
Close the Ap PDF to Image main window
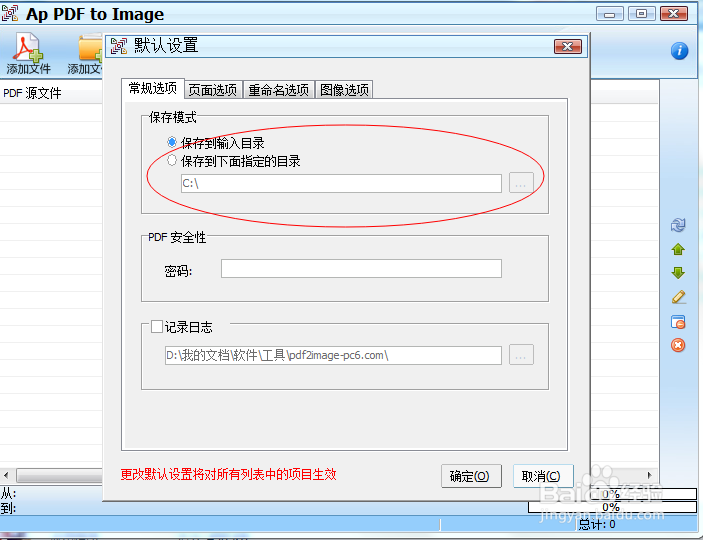coord(674,13)
